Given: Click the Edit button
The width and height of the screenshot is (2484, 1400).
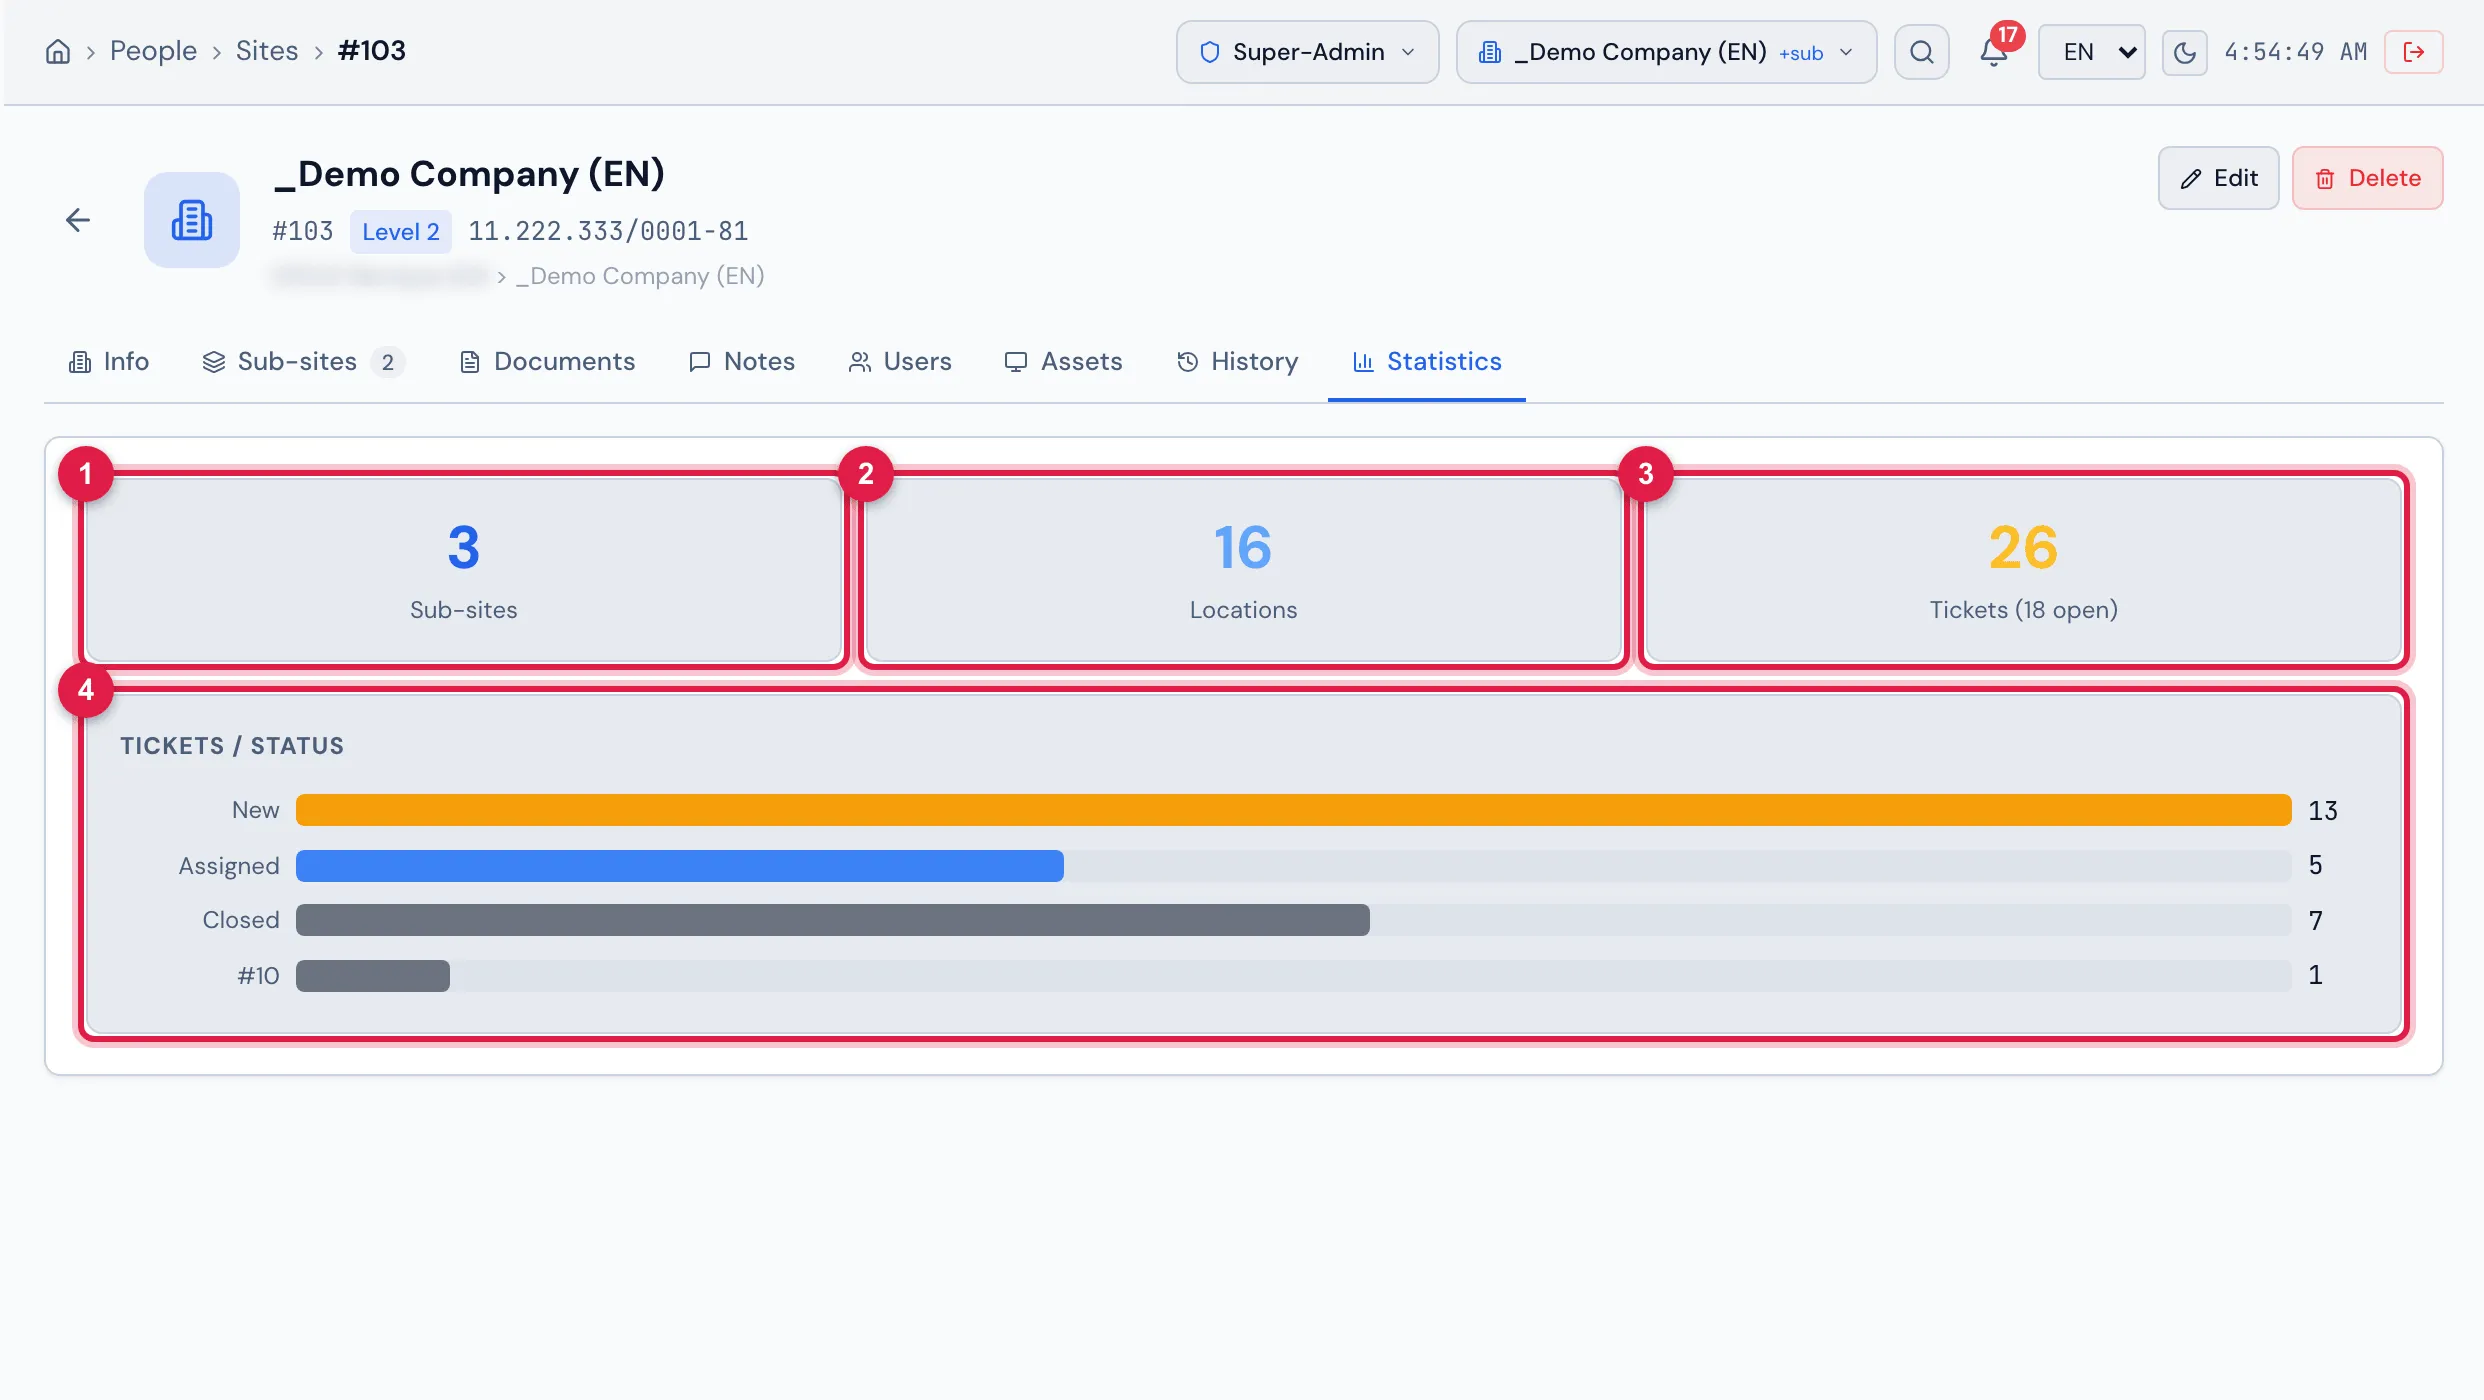Looking at the screenshot, I should click(2218, 178).
